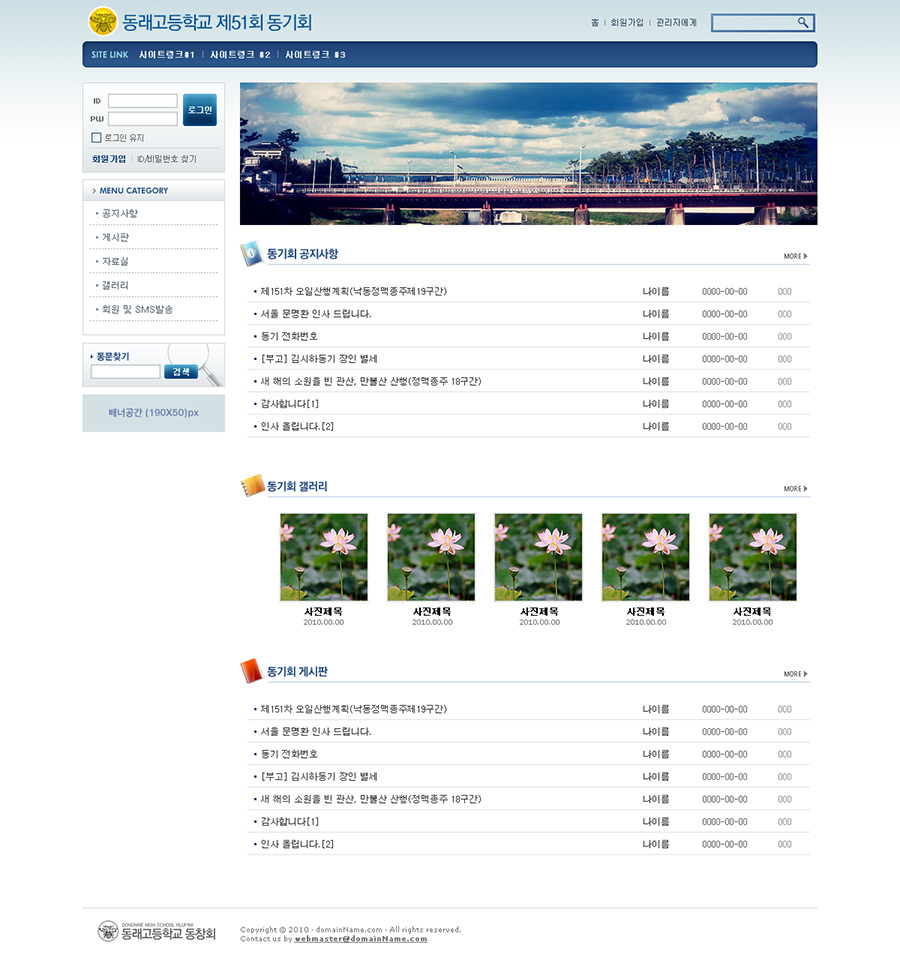
Task: Open 사이트링크 #2 in site link bar
Action: (x=240, y=55)
